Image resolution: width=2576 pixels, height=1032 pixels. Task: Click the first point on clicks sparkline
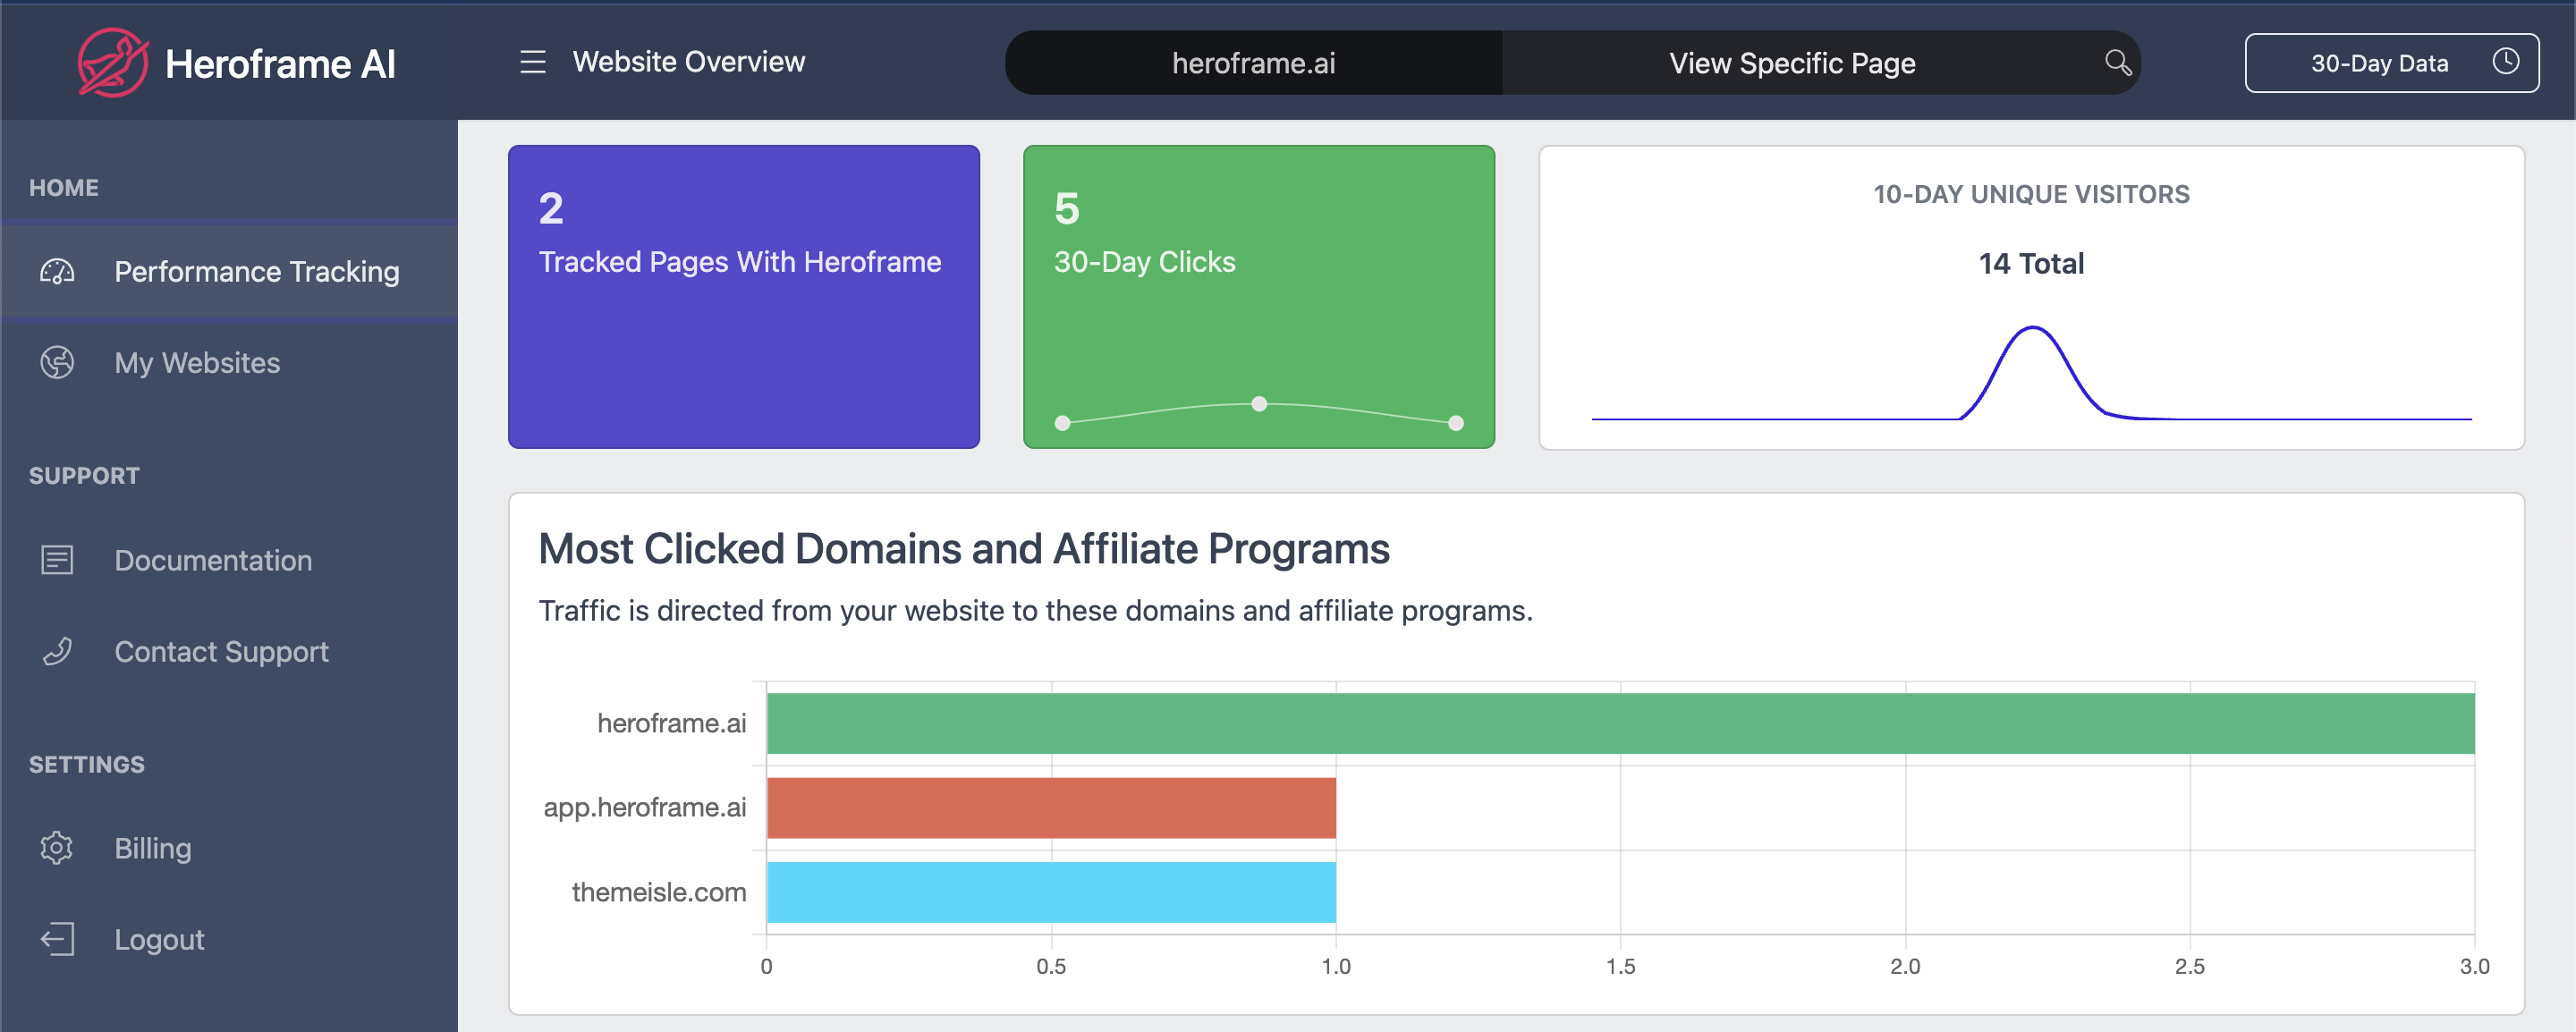(x=1062, y=423)
